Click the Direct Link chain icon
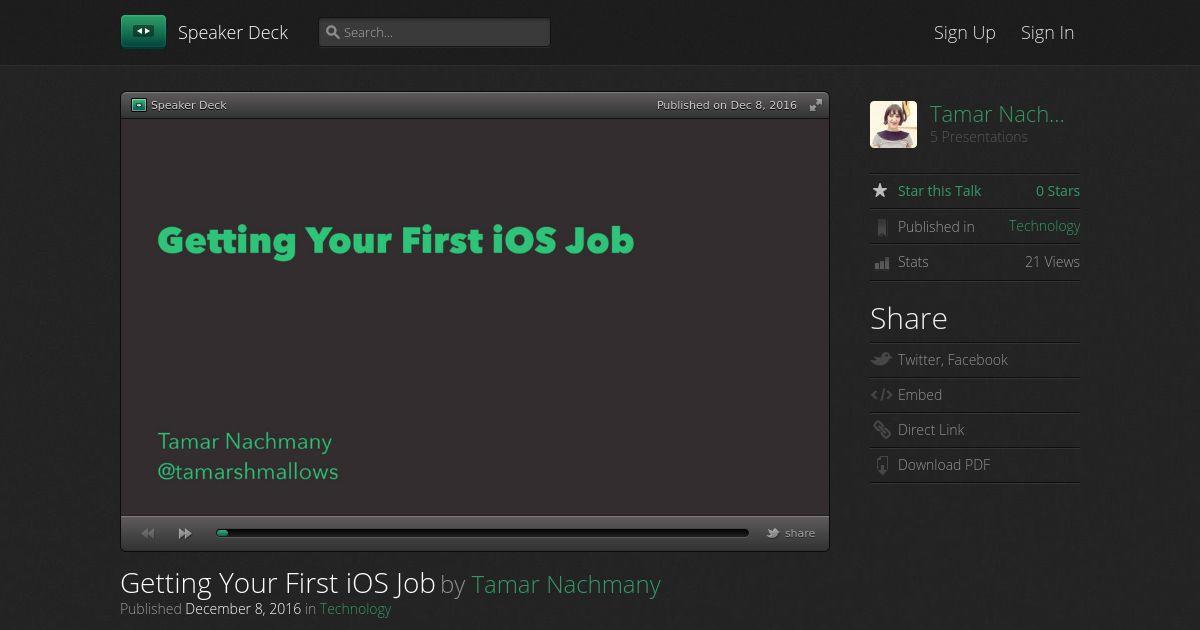The width and height of the screenshot is (1200, 630). click(x=881, y=430)
